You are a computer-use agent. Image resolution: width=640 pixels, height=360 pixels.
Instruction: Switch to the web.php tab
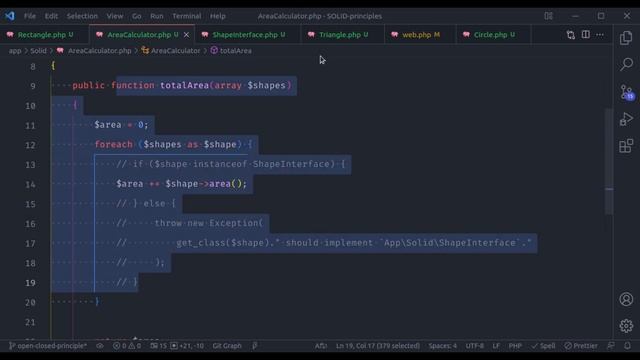coord(420,35)
